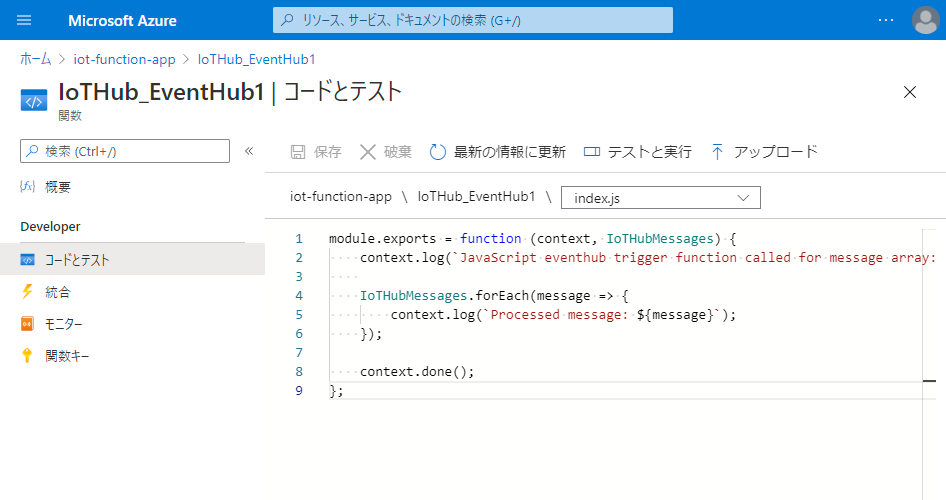The width and height of the screenshot is (946, 500).
Task: Click the global resource search field
Action: pyautogui.click(x=472, y=20)
